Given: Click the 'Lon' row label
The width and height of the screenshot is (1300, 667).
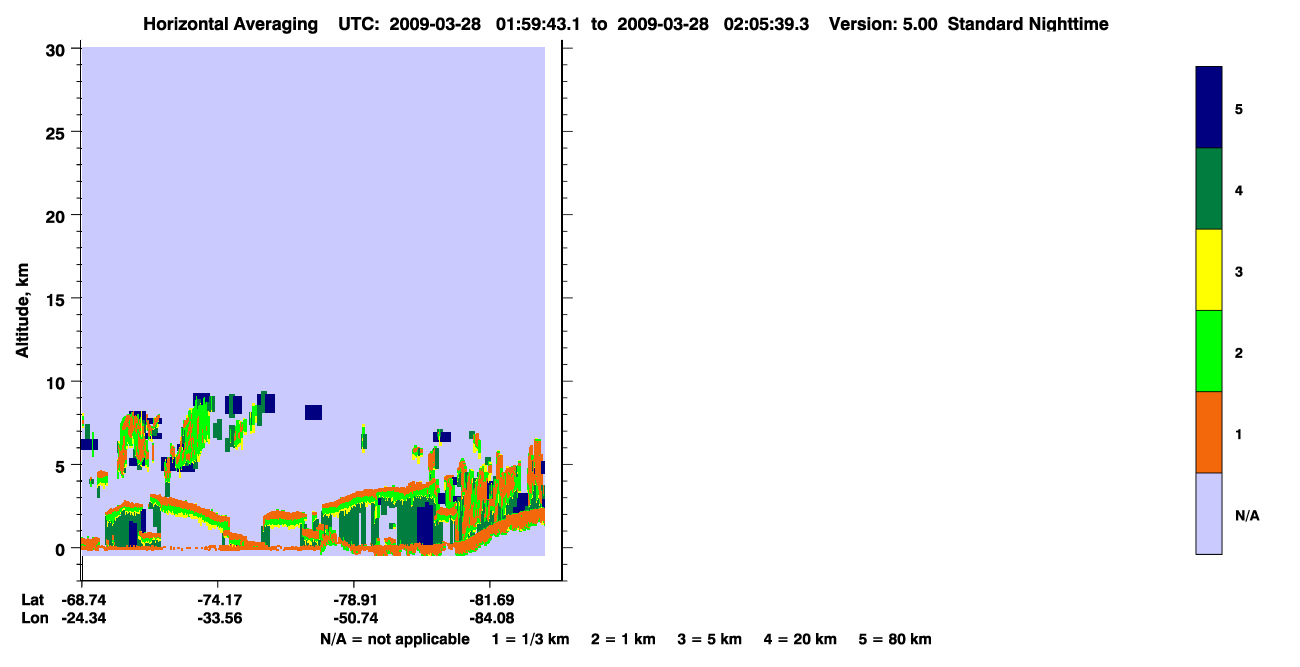Looking at the screenshot, I should tap(34, 618).
